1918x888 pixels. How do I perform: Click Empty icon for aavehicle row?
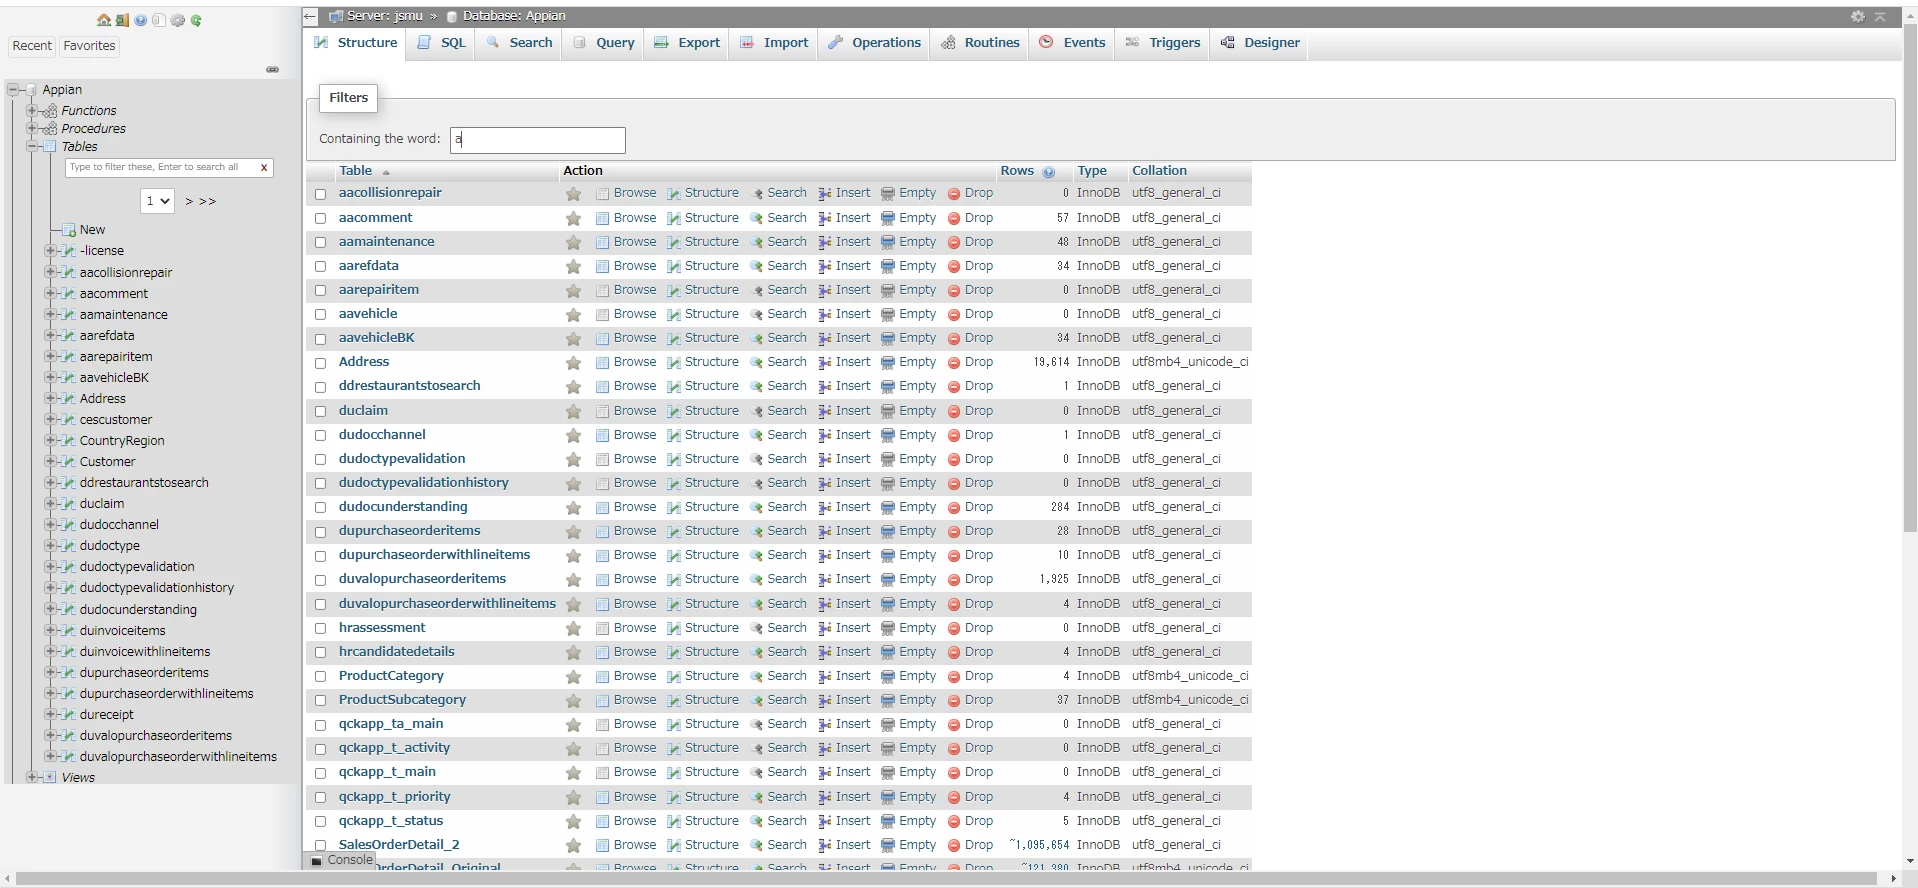point(888,314)
